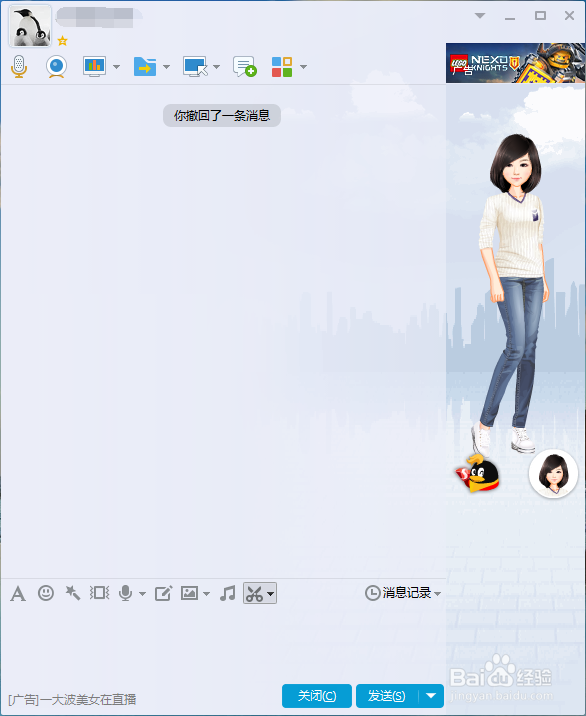Expand remote desktop options arrow

coord(216,67)
